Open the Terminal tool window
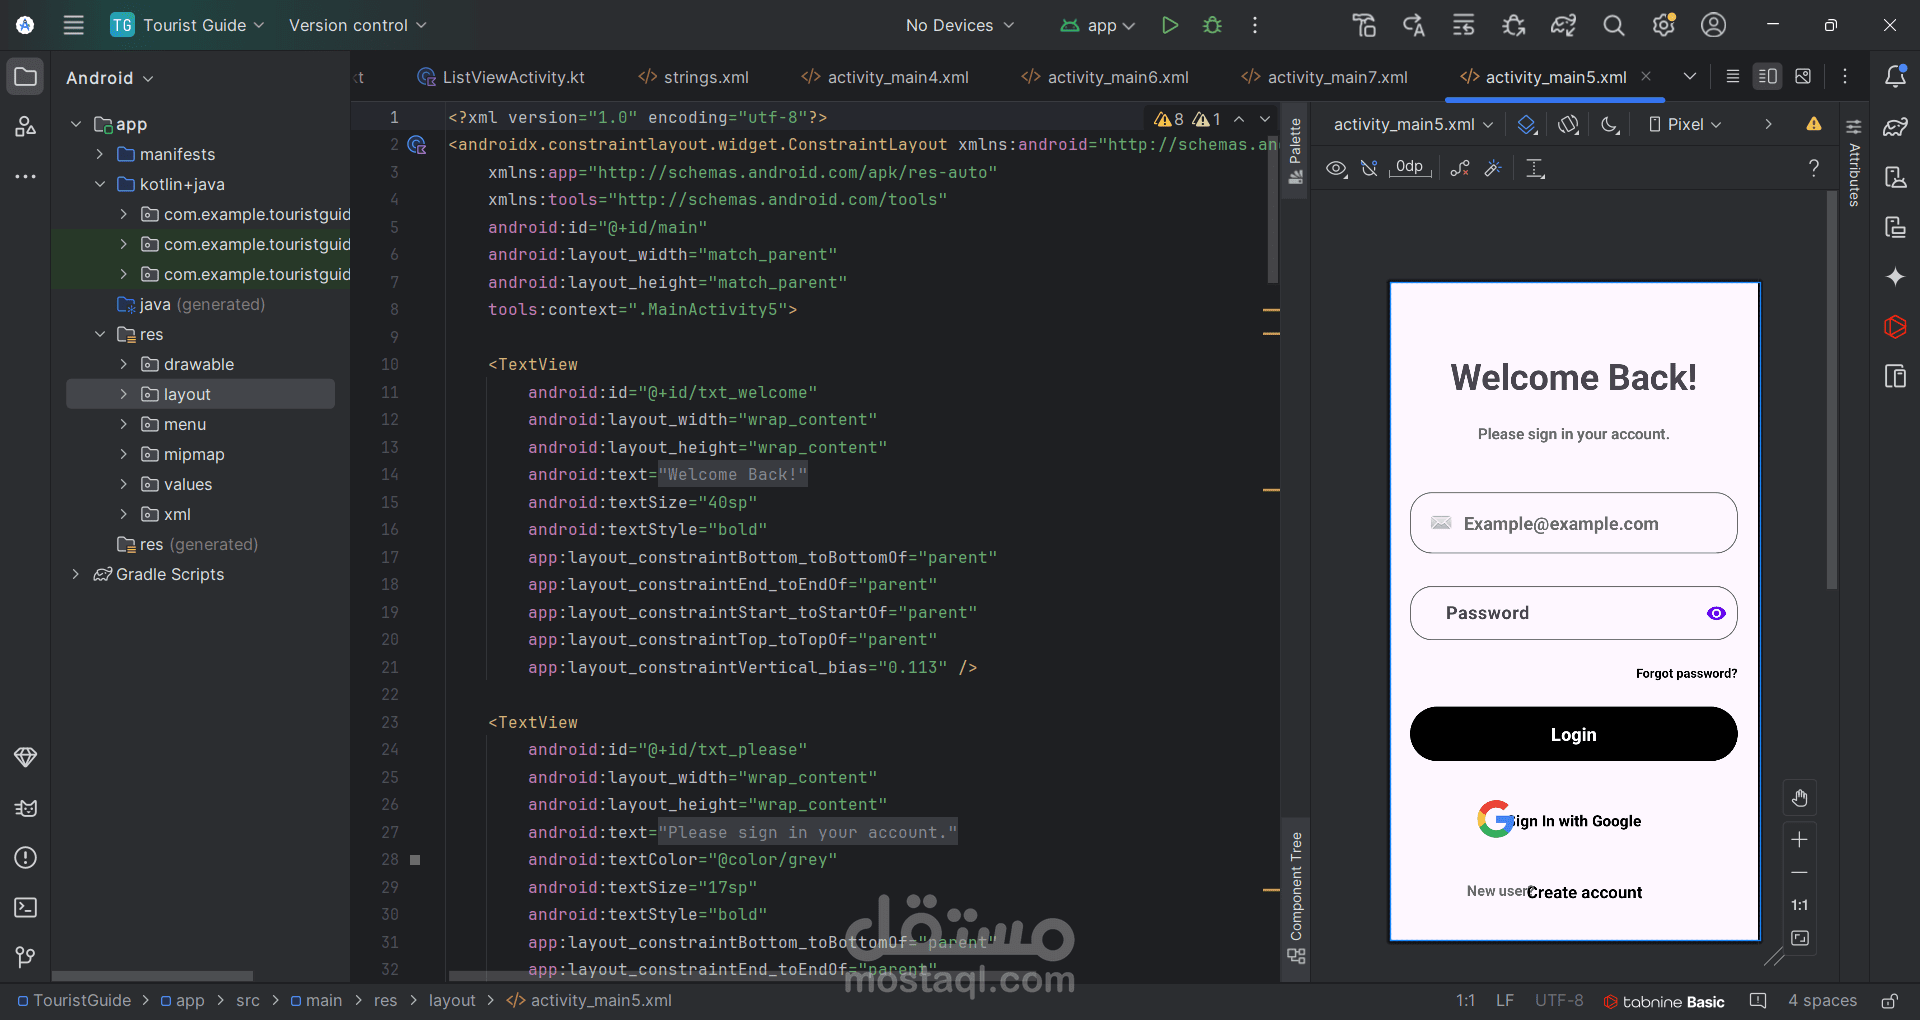This screenshot has height=1020, width=1920. tap(26, 907)
